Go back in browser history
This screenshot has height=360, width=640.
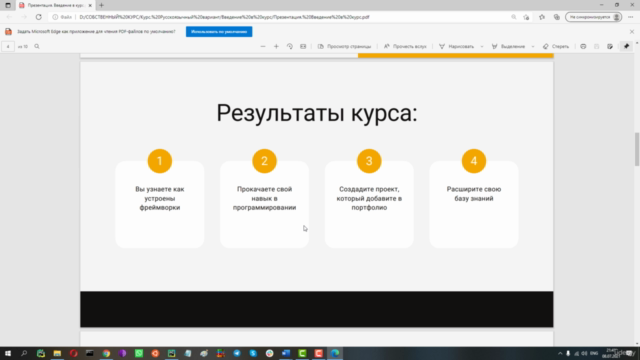pos(9,17)
